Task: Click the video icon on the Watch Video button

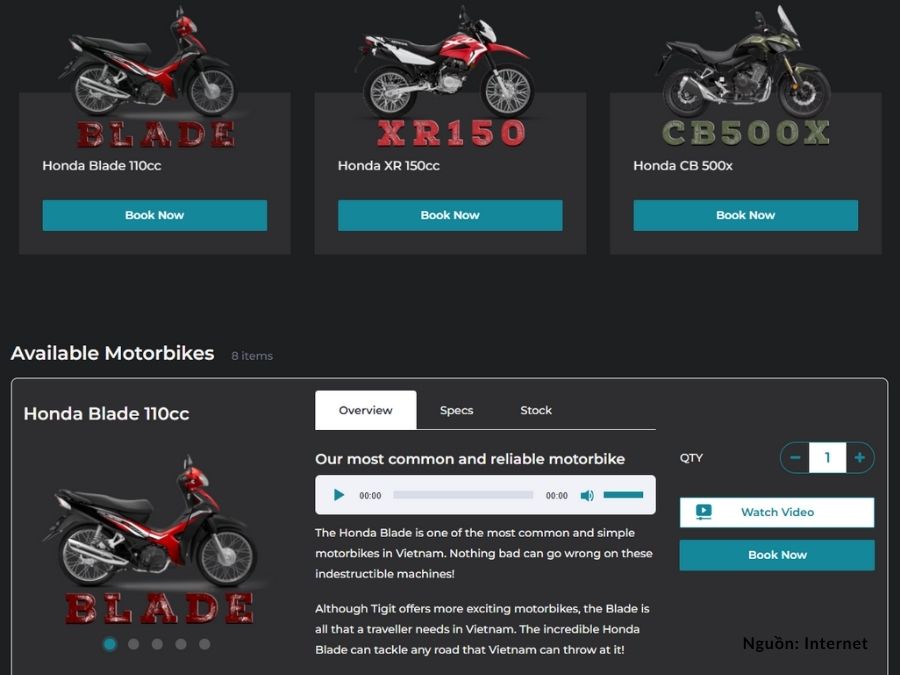Action: 704,511
